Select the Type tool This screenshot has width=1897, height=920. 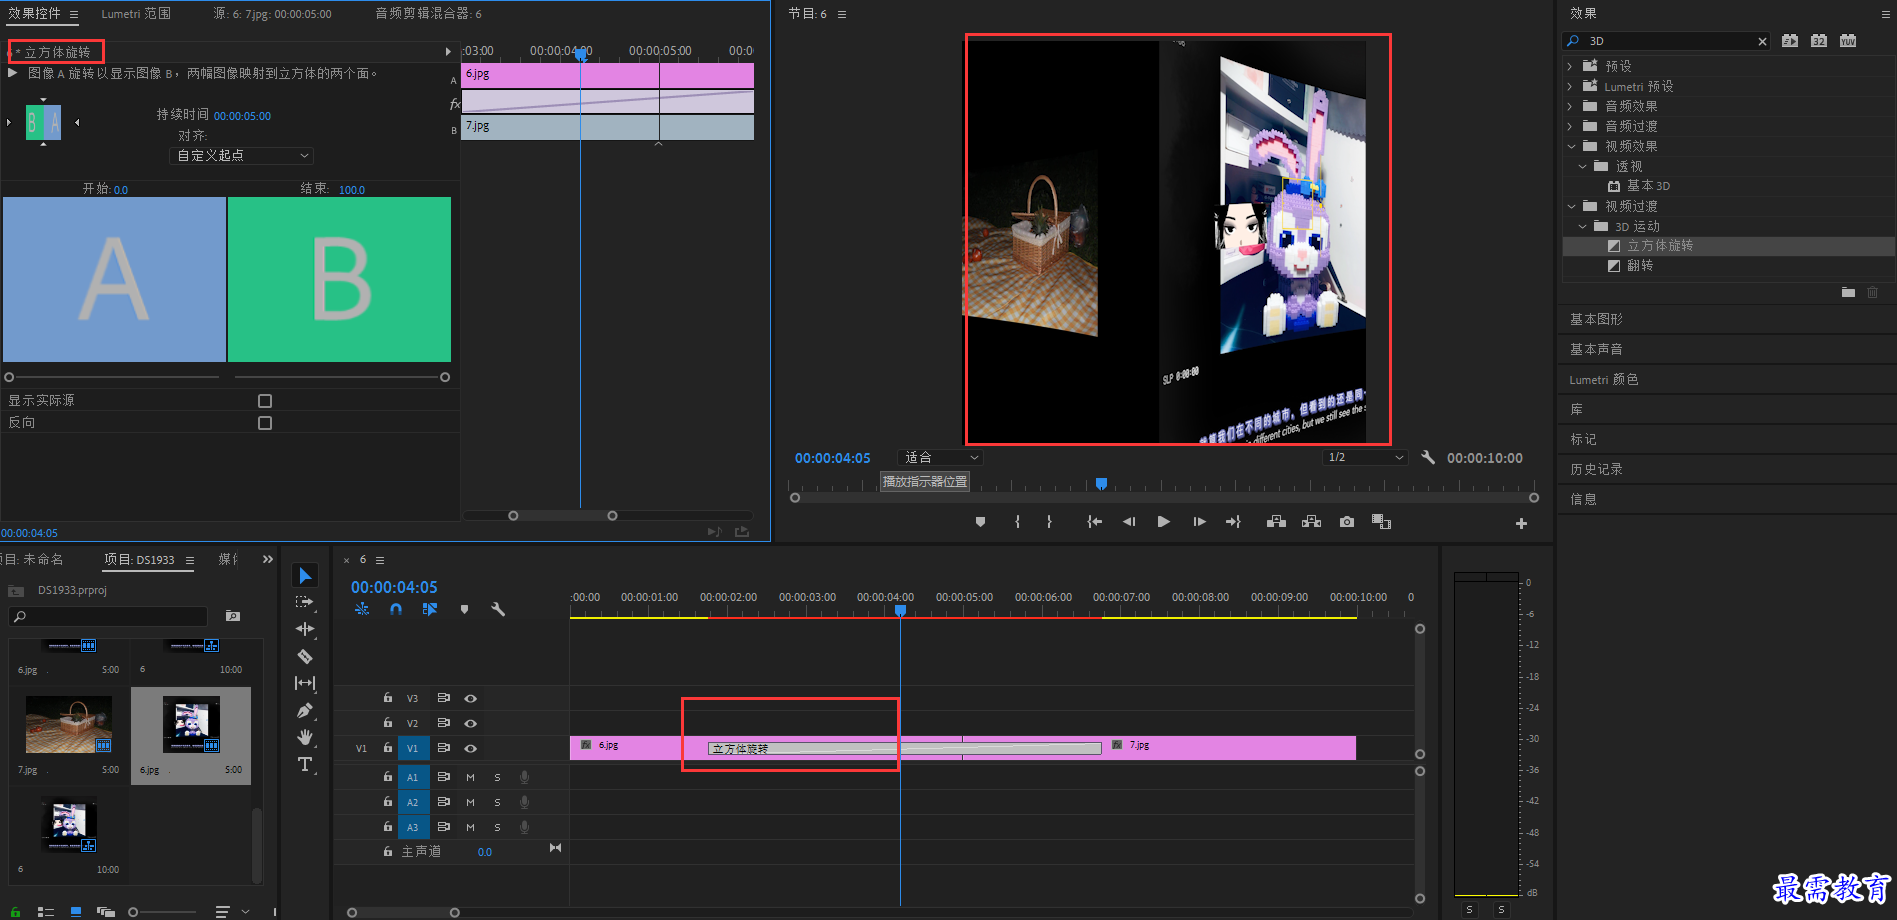pos(305,764)
